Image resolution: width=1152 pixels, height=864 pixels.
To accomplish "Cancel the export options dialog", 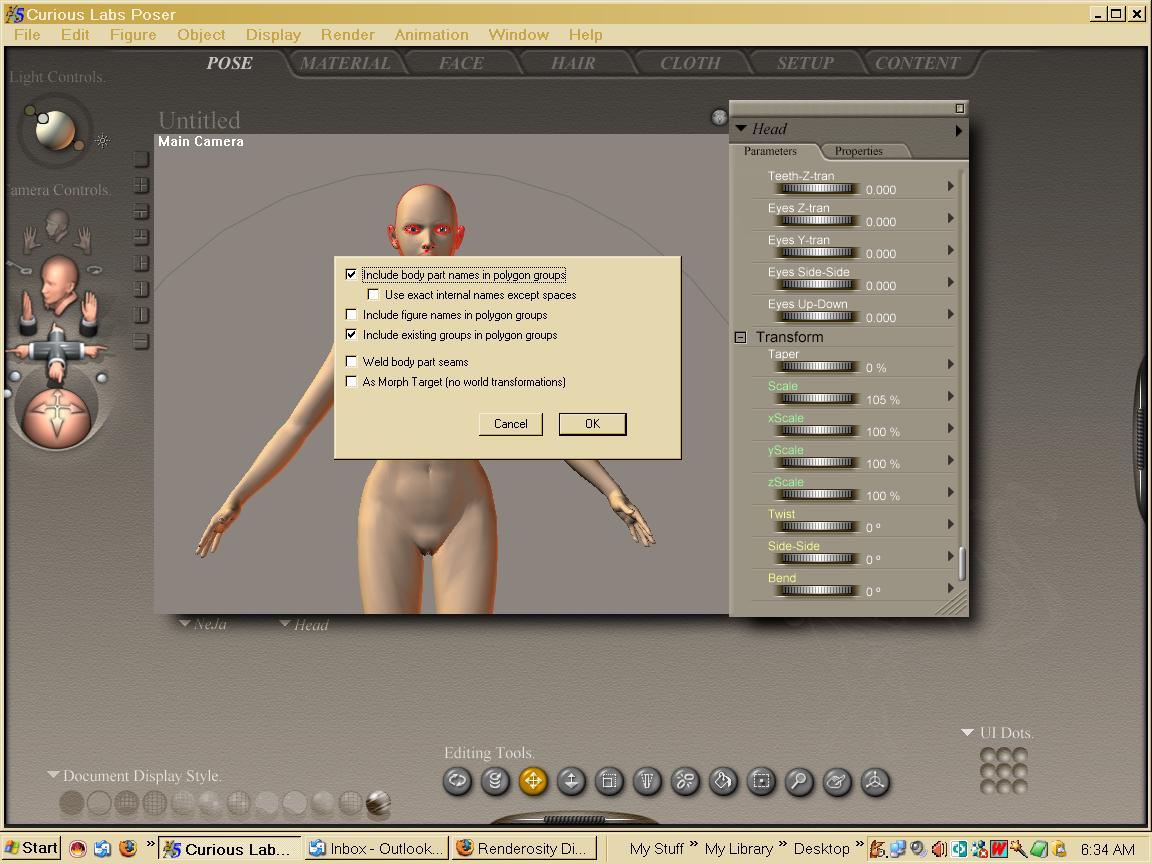I will 510,424.
